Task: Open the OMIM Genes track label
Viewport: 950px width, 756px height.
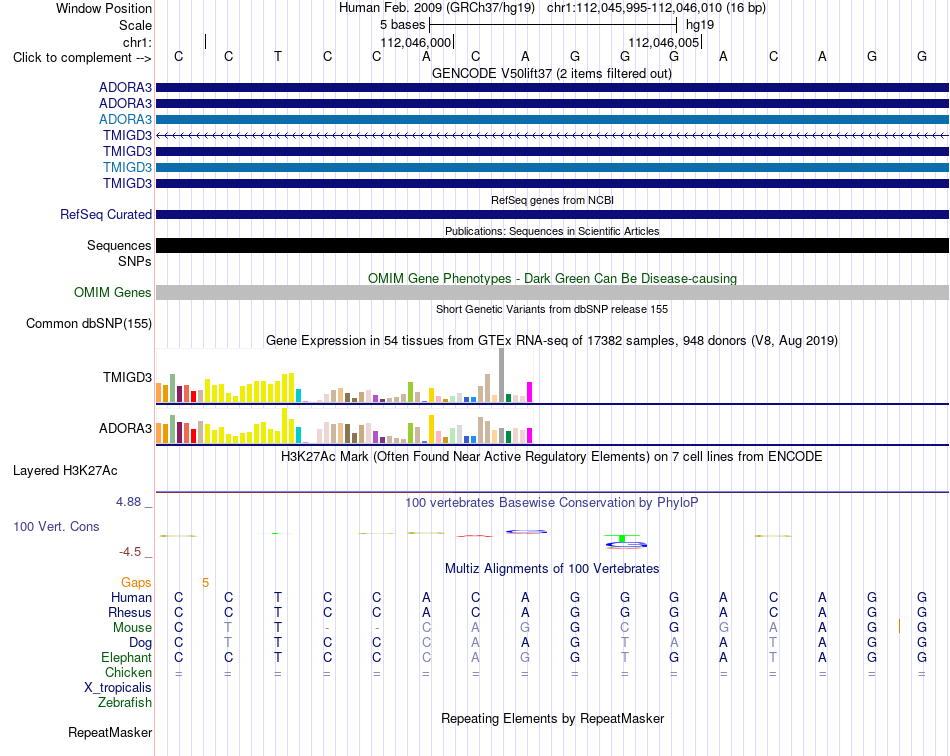Action: click(x=113, y=293)
